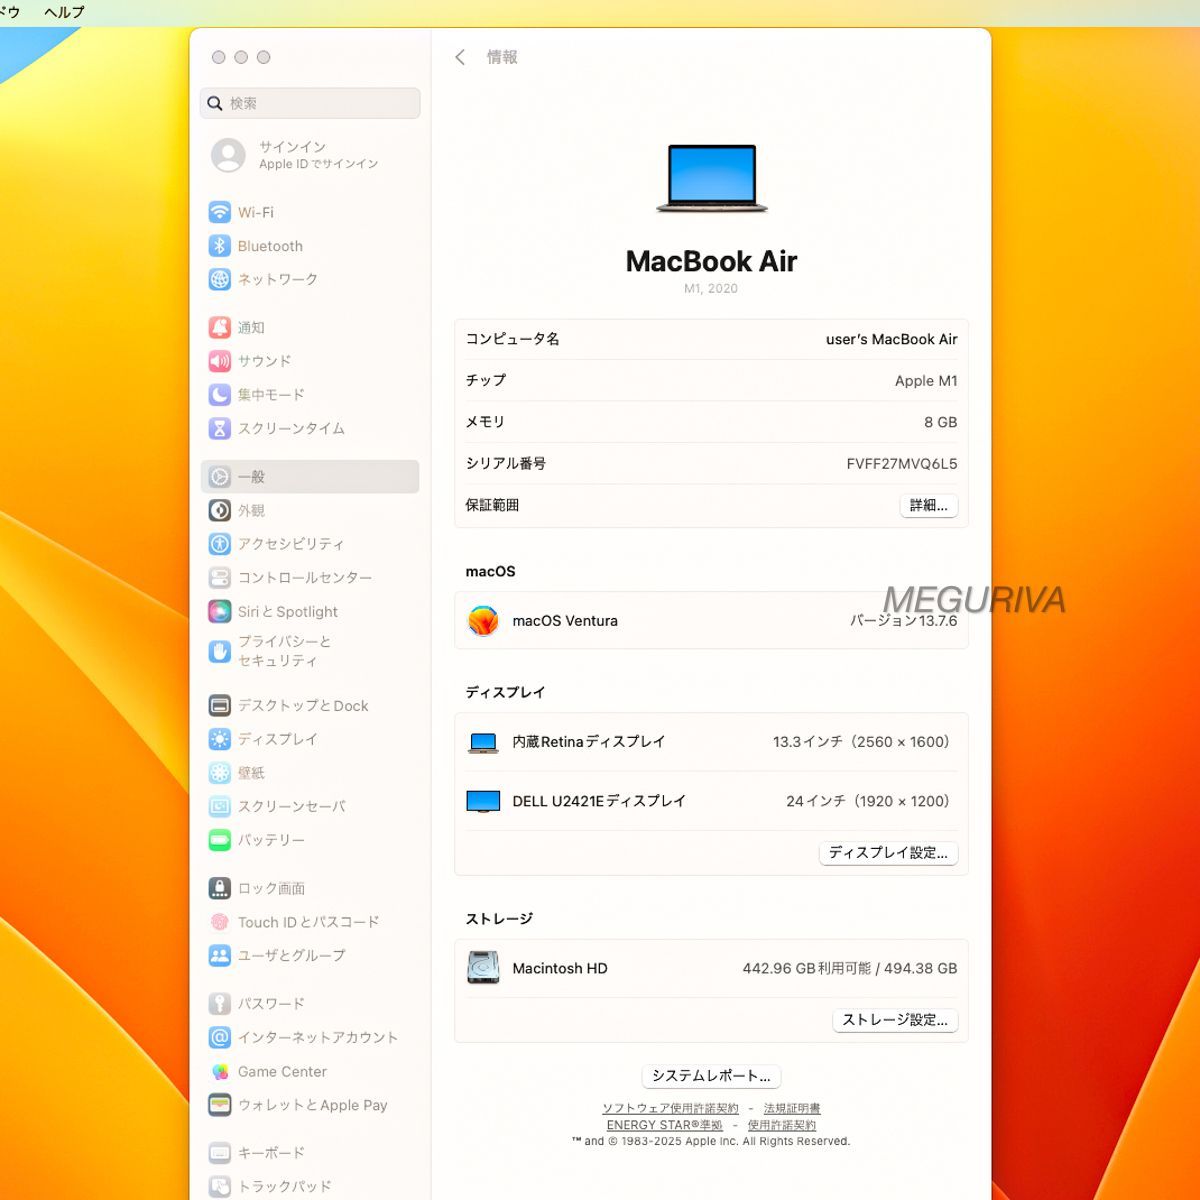This screenshot has width=1200, height=1200.
Task: Open インターネットアカウント @ icon
Action: click(x=219, y=1038)
